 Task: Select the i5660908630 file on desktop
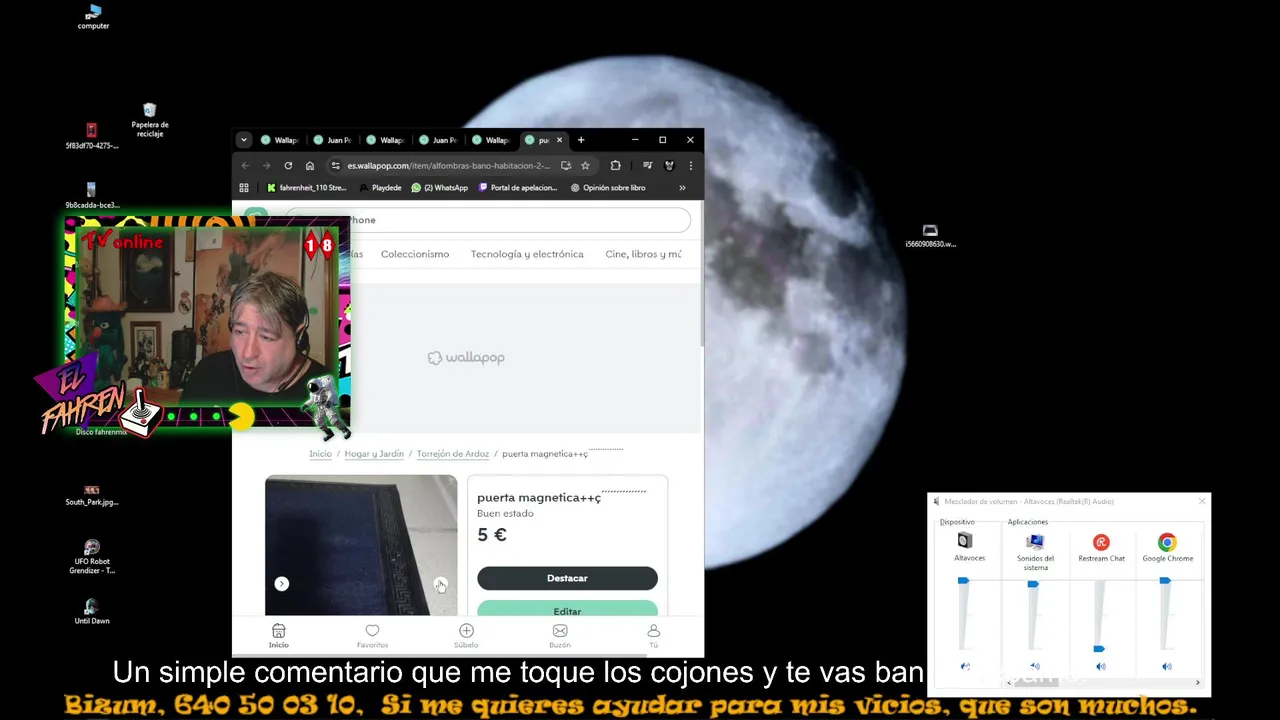tap(930, 236)
